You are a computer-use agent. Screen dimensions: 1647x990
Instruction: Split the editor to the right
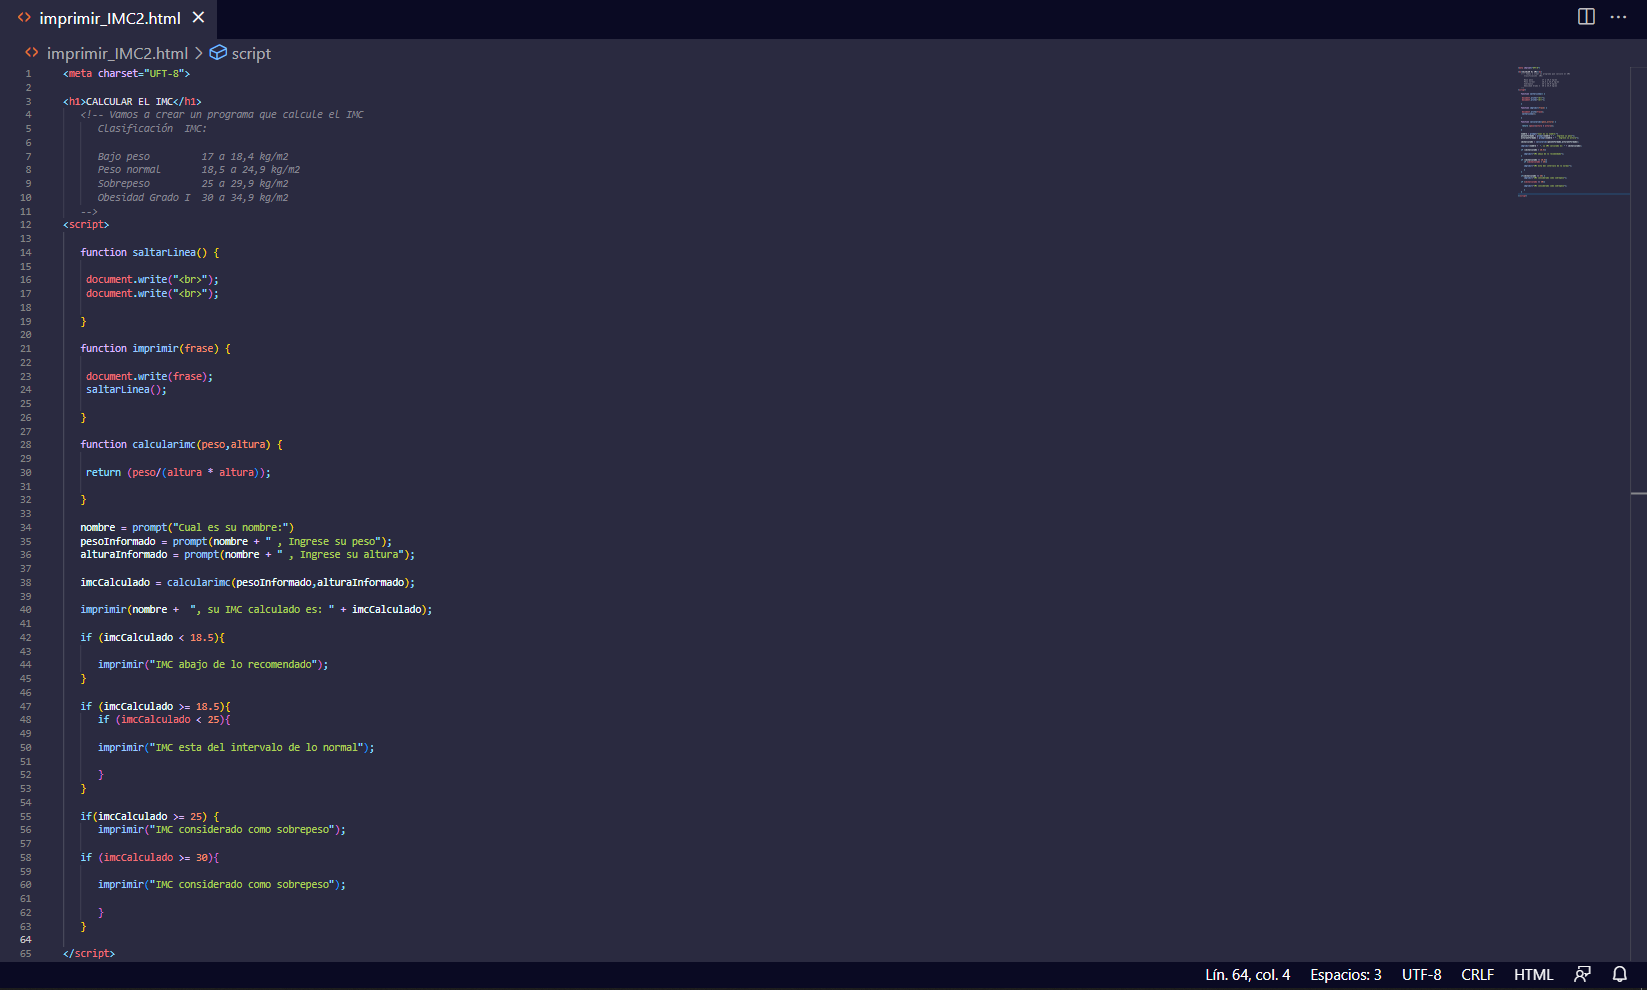pyautogui.click(x=1586, y=17)
